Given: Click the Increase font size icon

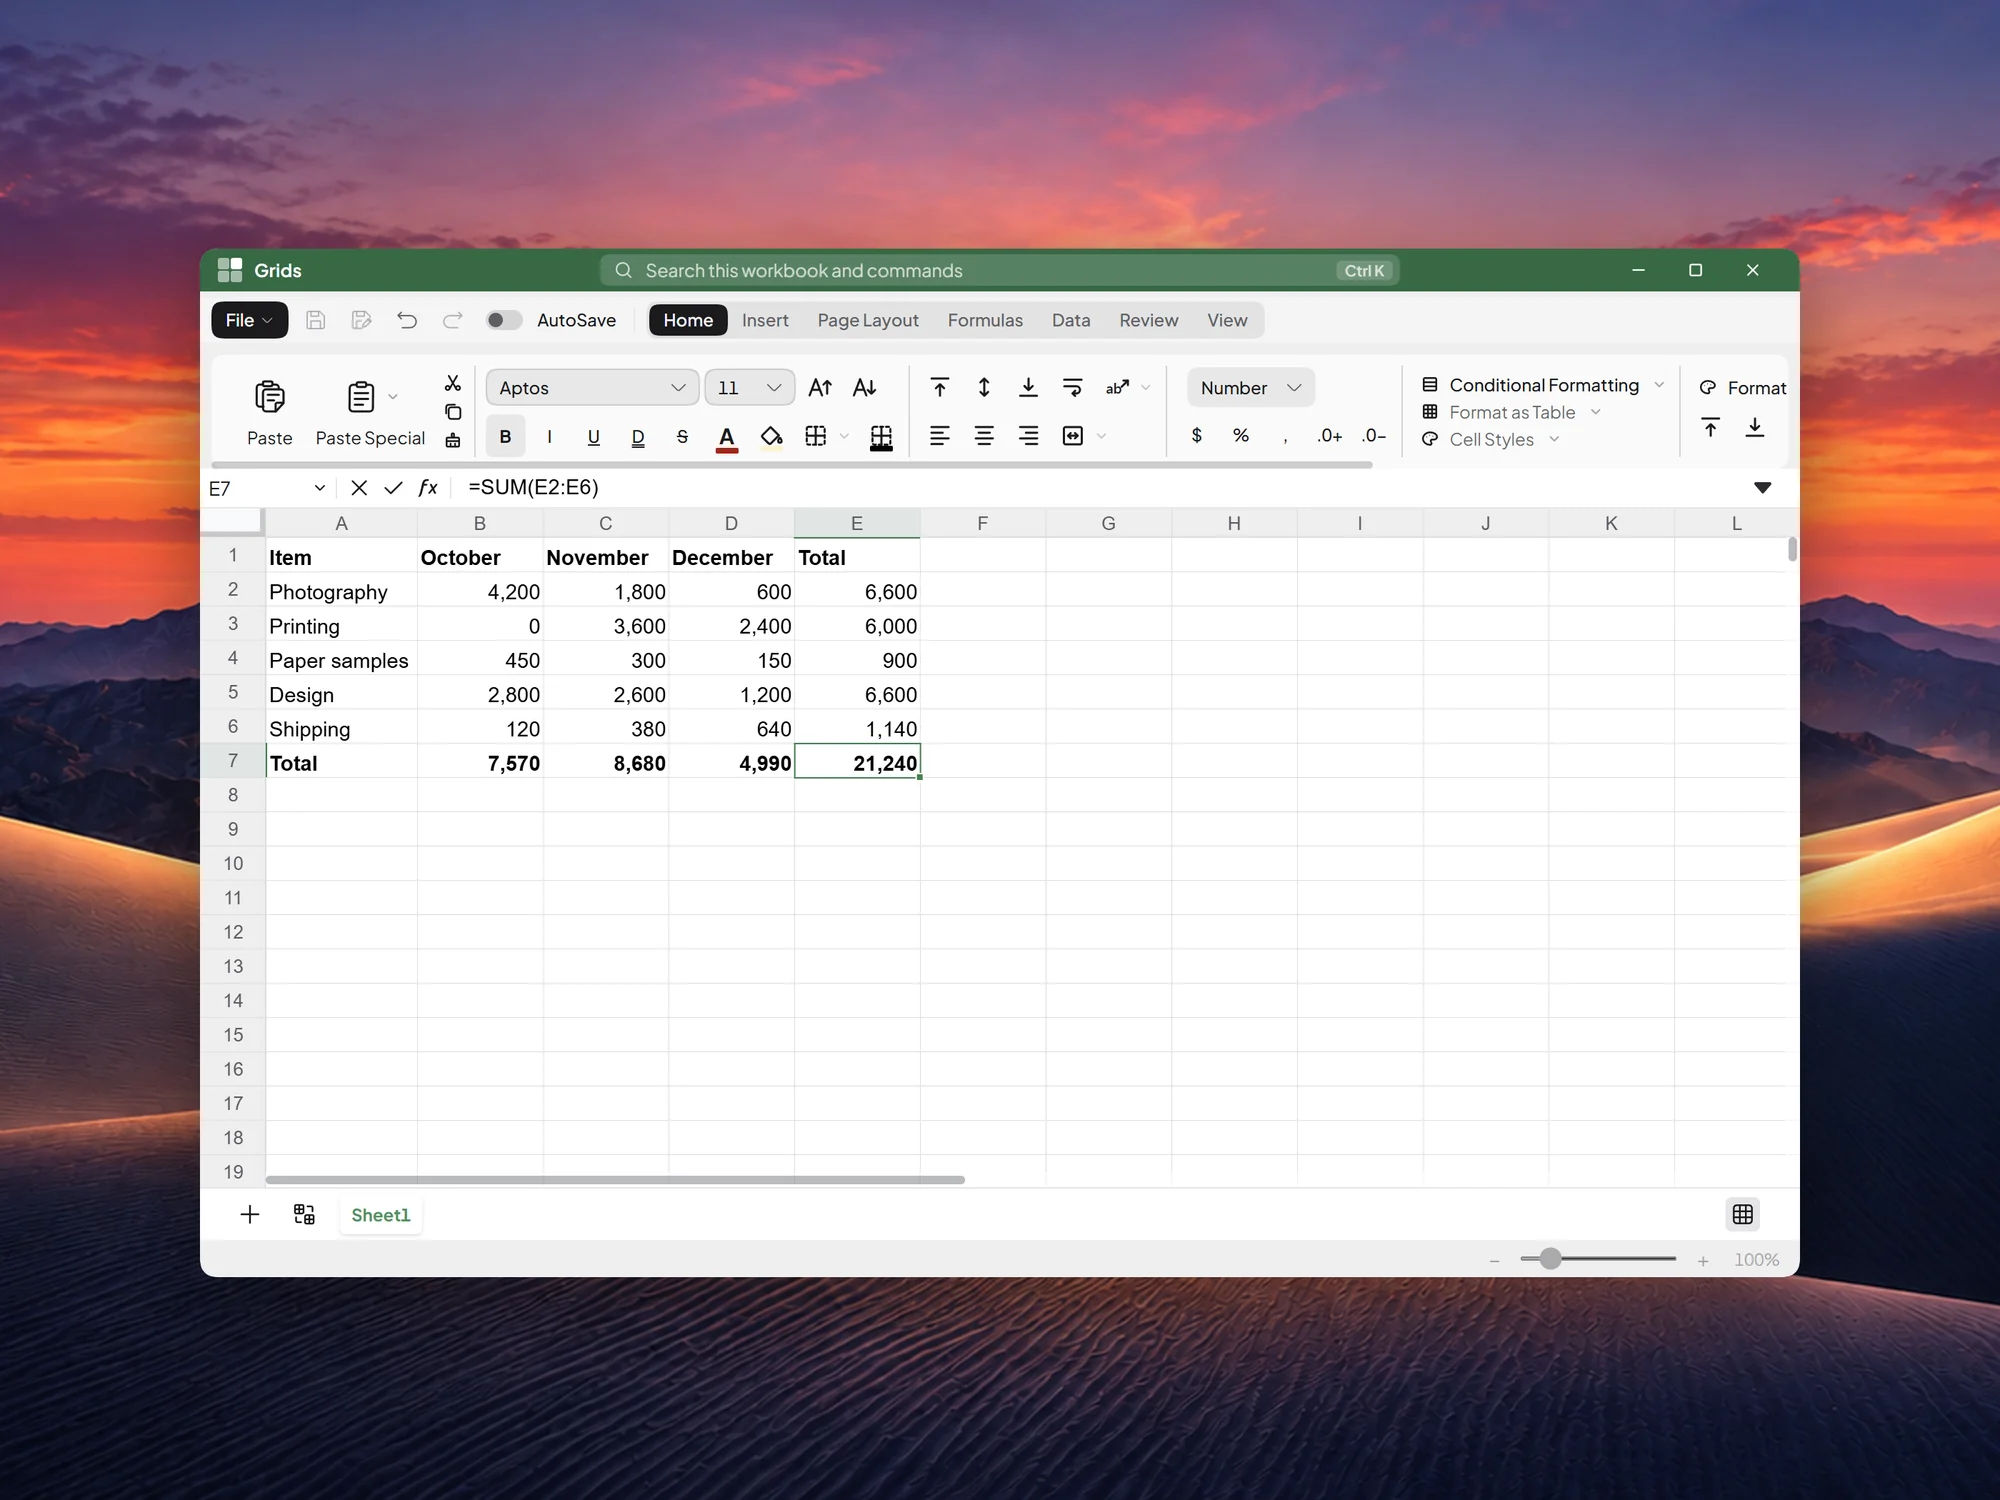Looking at the screenshot, I should (820, 388).
